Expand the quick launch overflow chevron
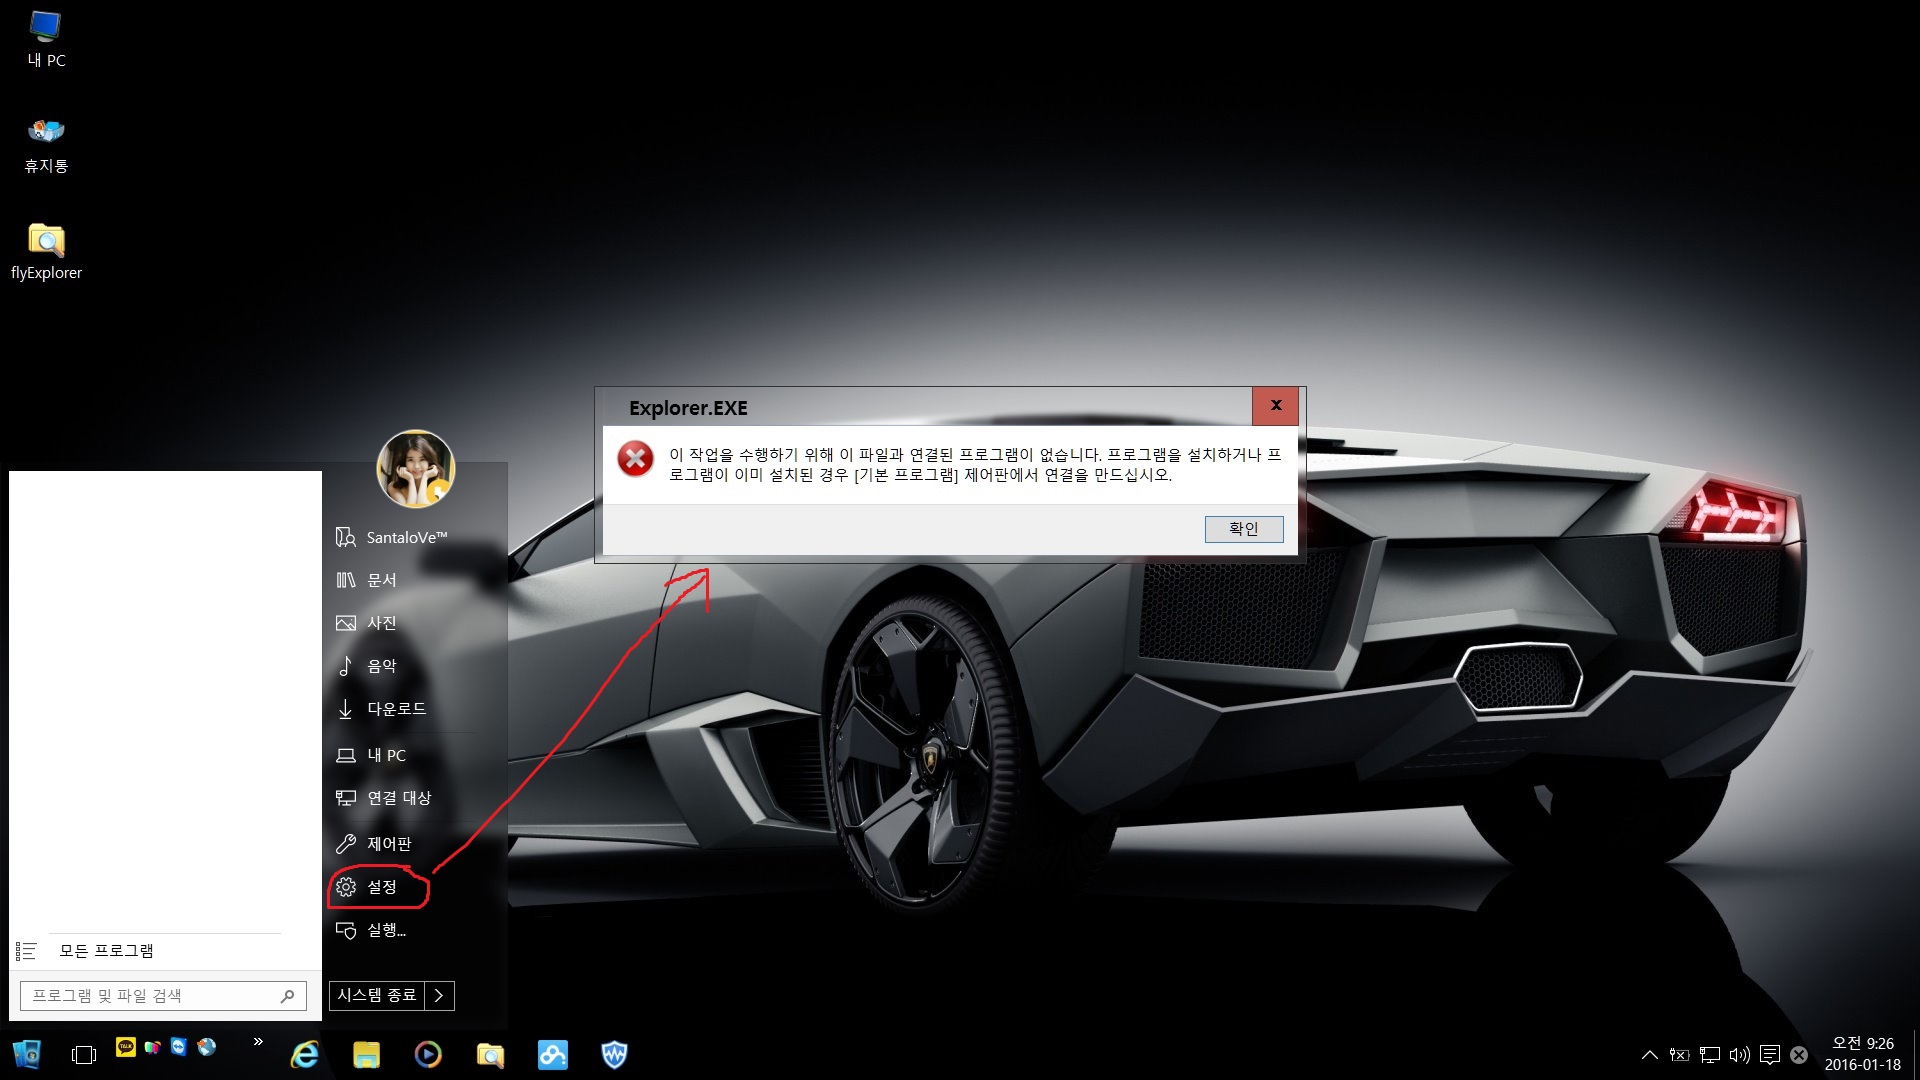1920x1080 pixels. 258,1042
